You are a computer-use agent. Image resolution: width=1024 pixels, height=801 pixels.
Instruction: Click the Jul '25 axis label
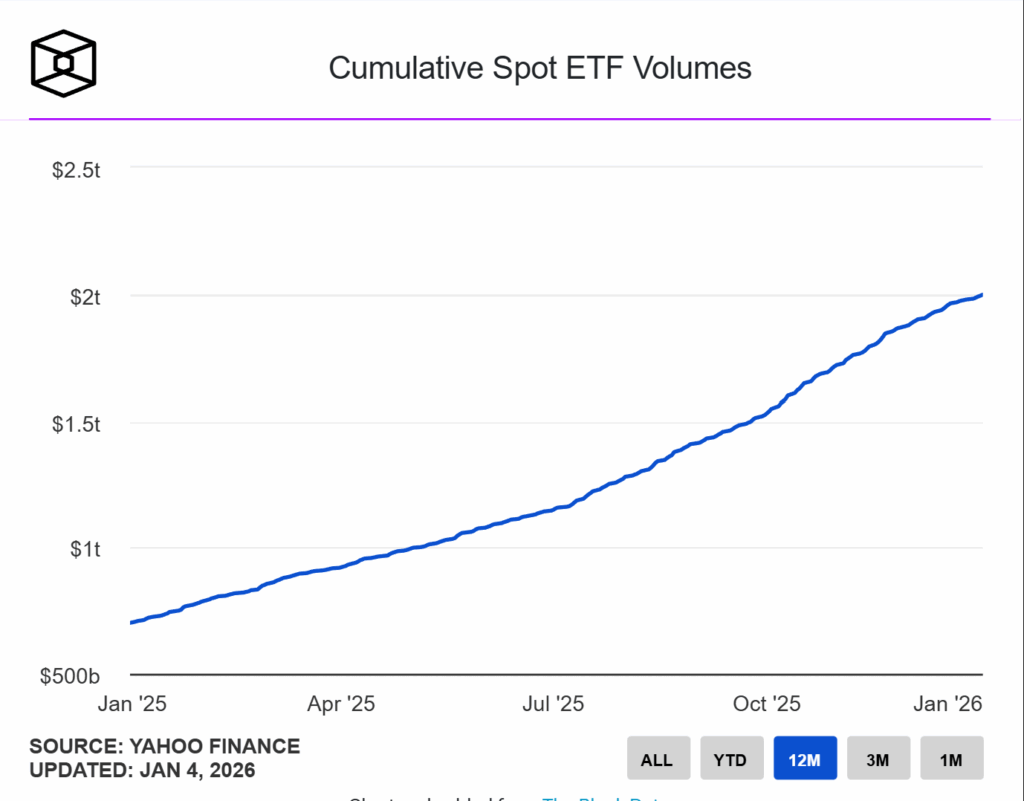552,704
